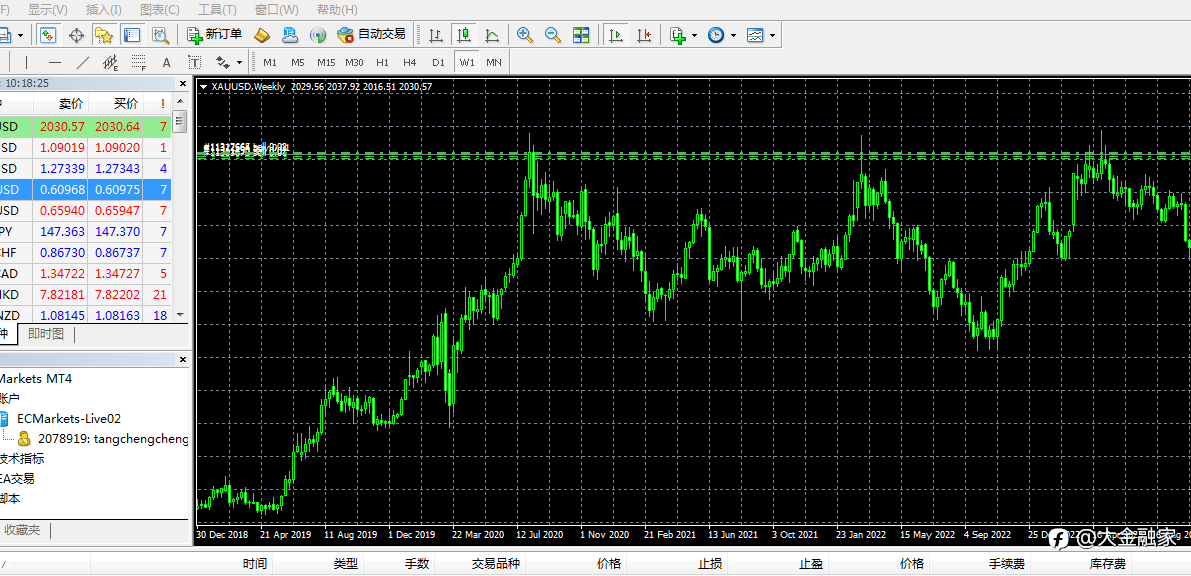Close the Navigator panel
1191x576 pixels.
click(183, 358)
